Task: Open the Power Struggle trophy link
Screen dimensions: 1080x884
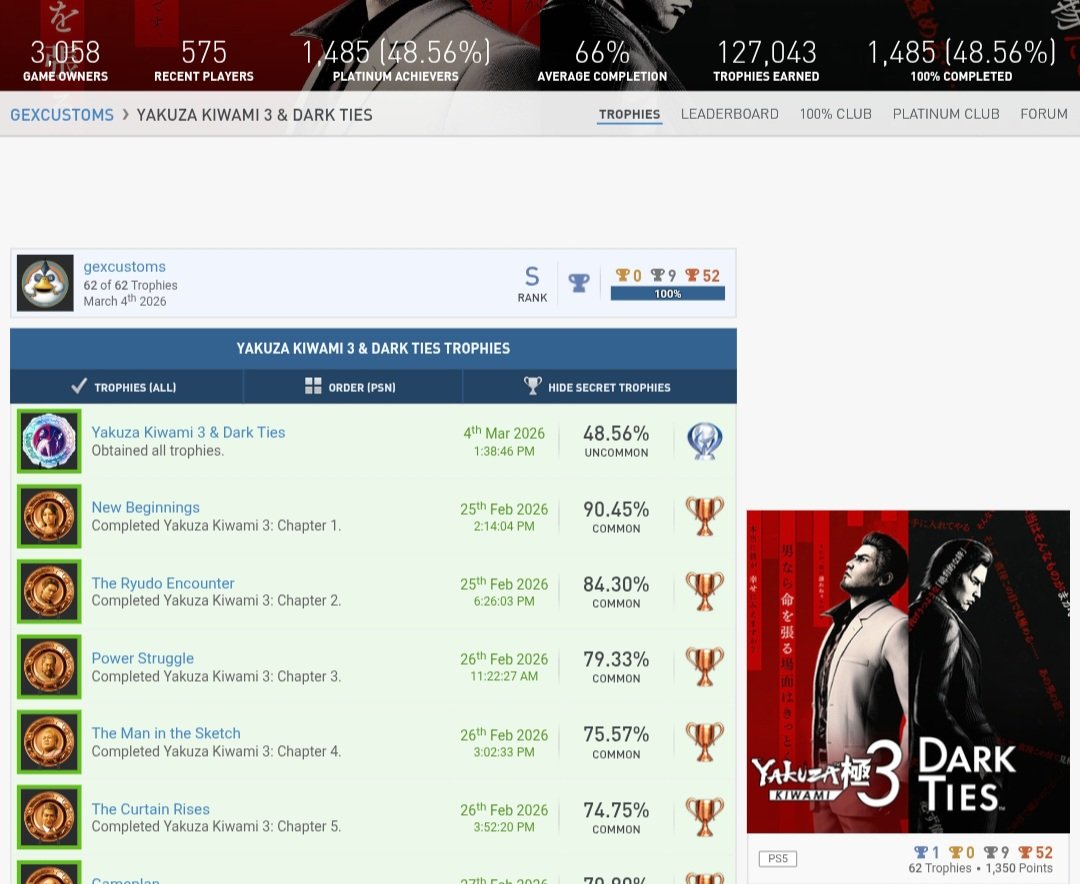Action: (x=143, y=658)
